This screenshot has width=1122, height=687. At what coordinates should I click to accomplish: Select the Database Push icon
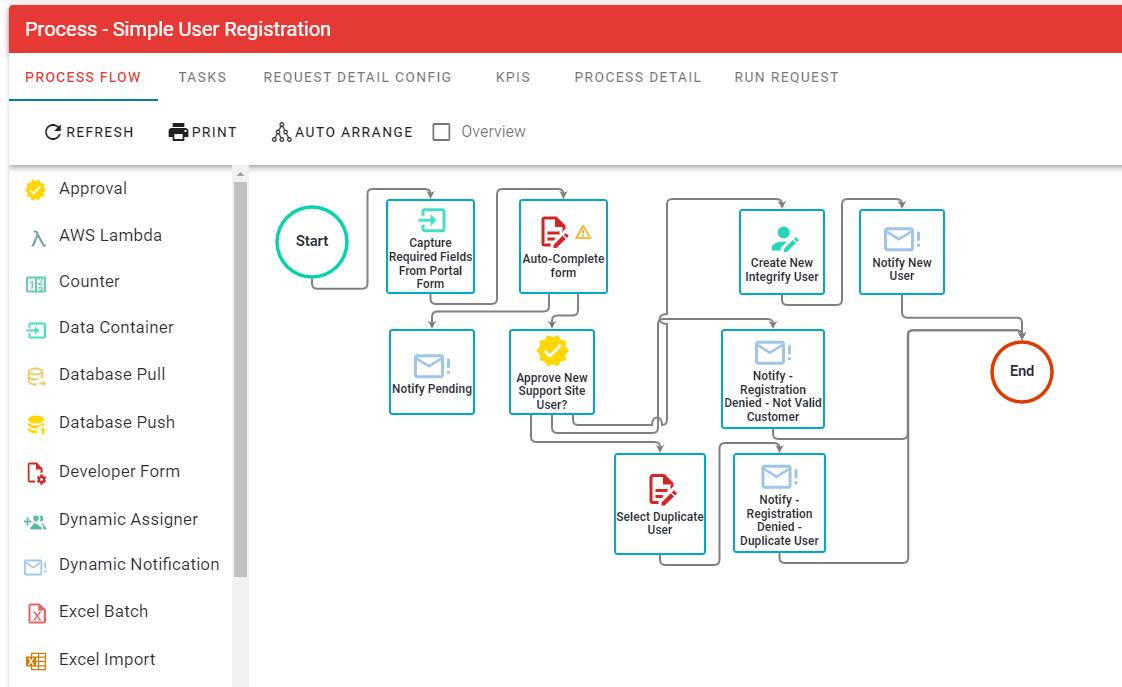click(x=36, y=424)
